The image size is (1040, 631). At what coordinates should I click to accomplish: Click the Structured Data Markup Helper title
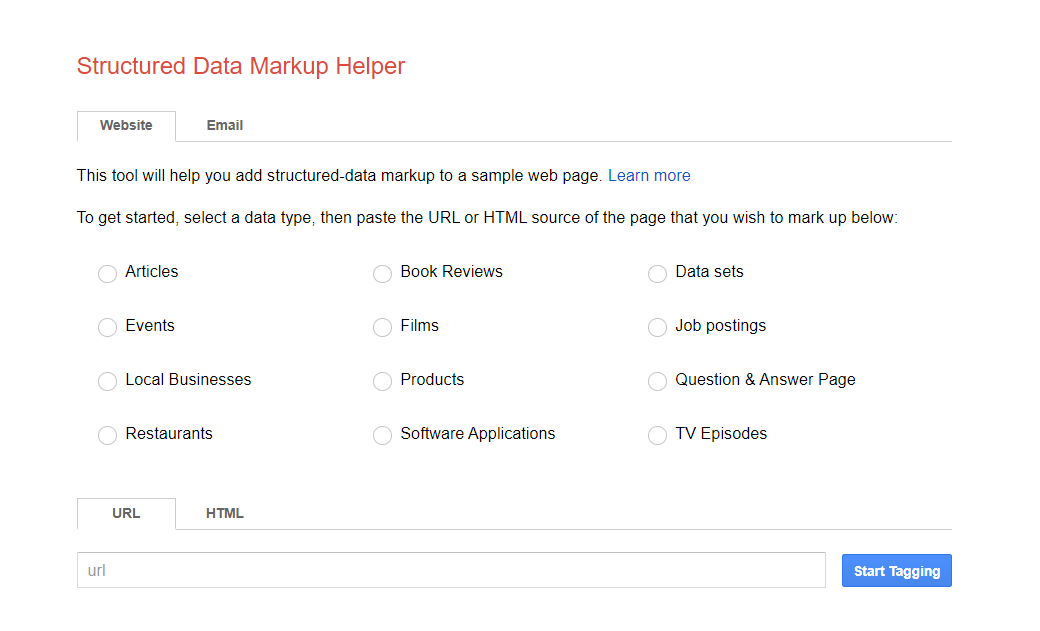241,67
